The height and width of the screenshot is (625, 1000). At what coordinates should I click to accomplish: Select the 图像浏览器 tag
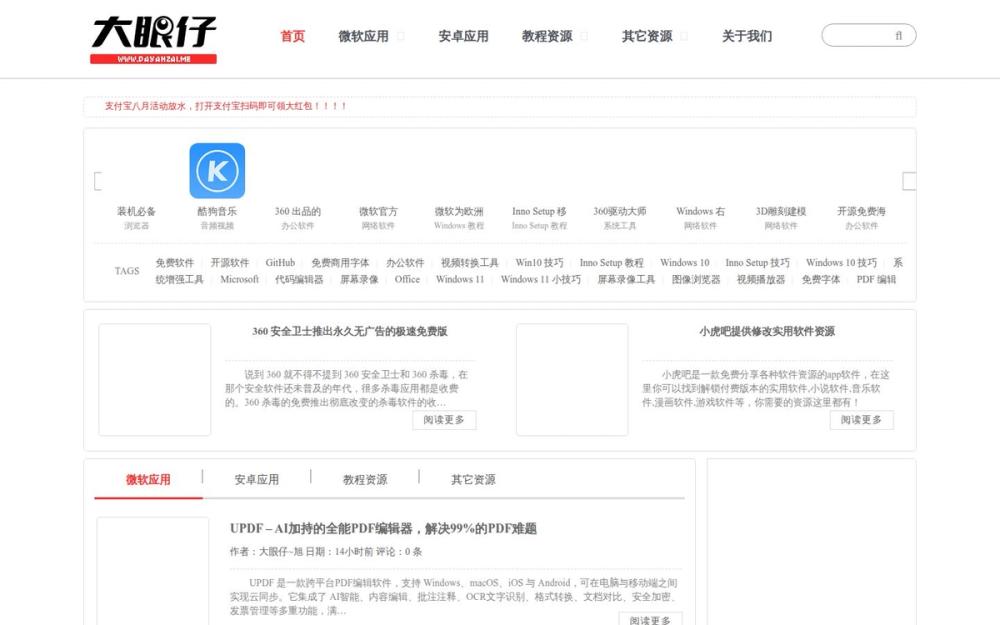[x=696, y=279]
